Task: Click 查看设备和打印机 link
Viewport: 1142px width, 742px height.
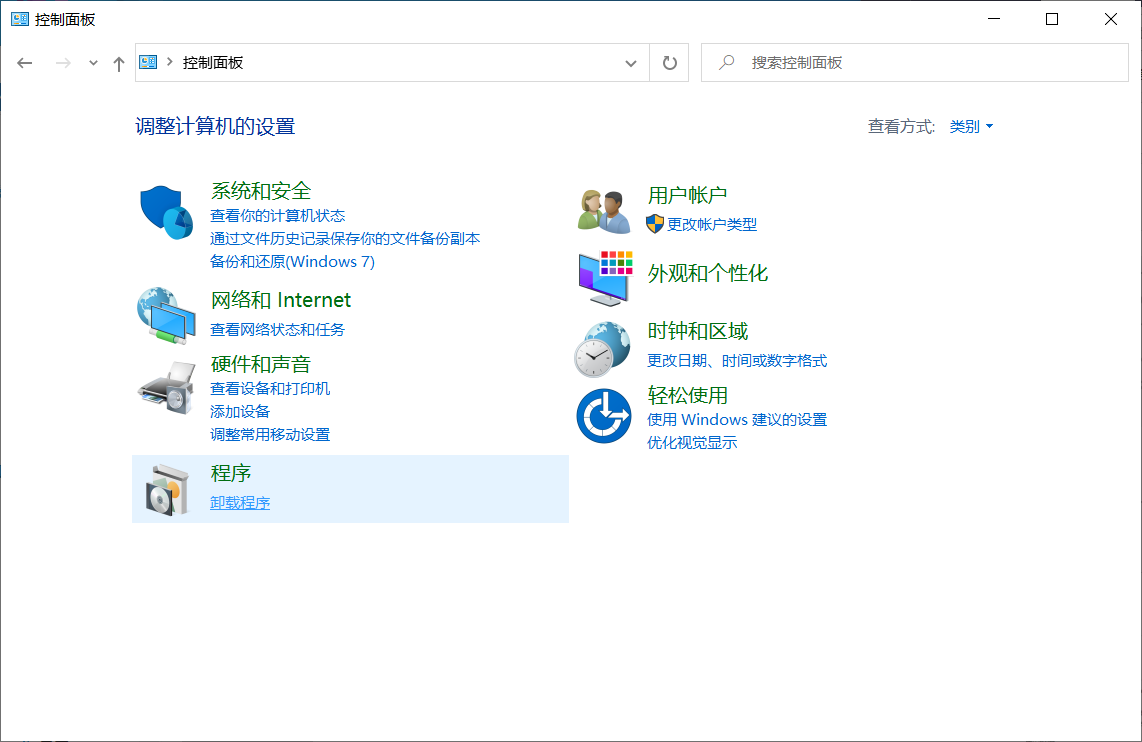Action: 270,389
